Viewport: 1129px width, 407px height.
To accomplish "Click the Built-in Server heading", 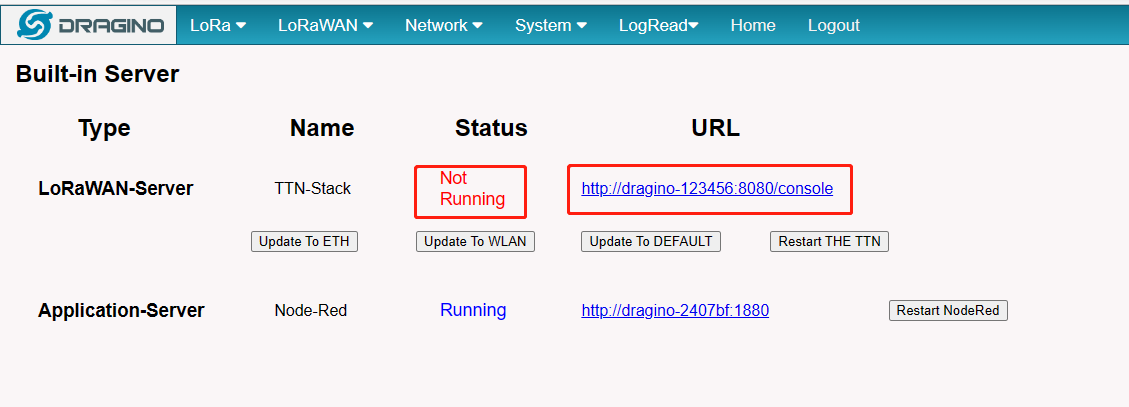I will [97, 73].
